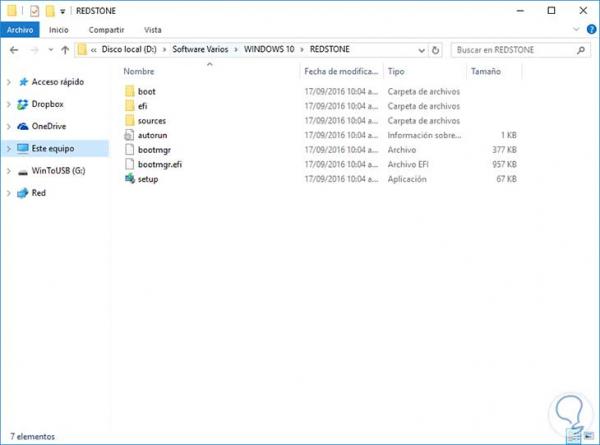Click the bootmgr.efi file icon

(x=130, y=164)
